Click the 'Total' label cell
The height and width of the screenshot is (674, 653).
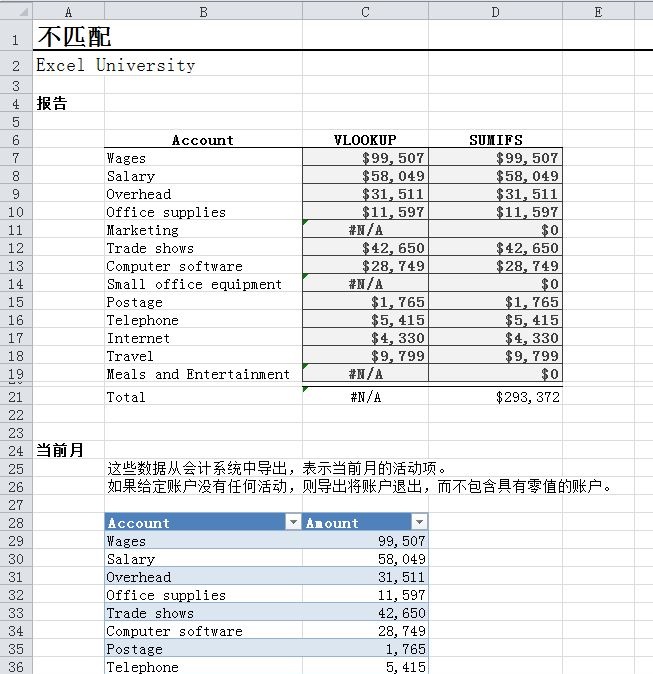point(203,397)
